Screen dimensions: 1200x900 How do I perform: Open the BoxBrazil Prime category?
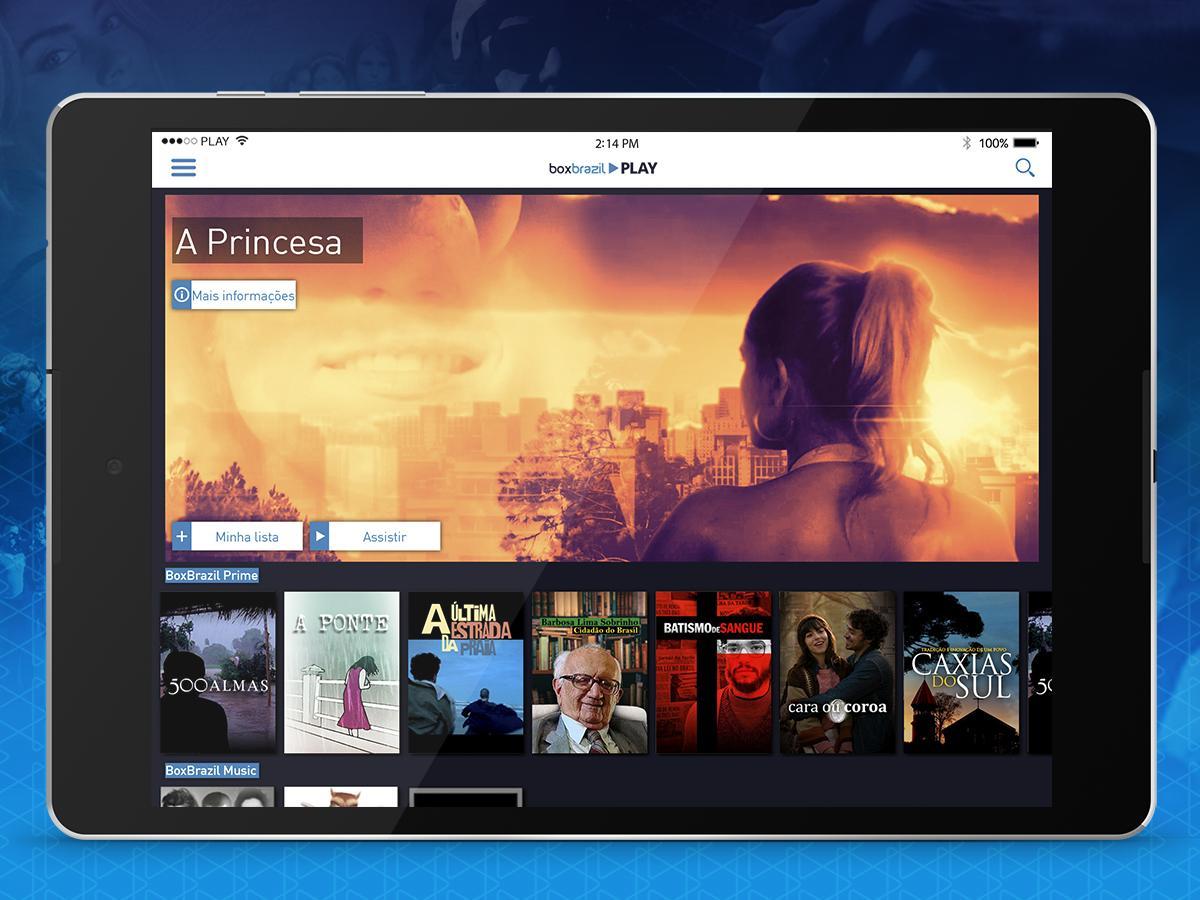coord(212,575)
